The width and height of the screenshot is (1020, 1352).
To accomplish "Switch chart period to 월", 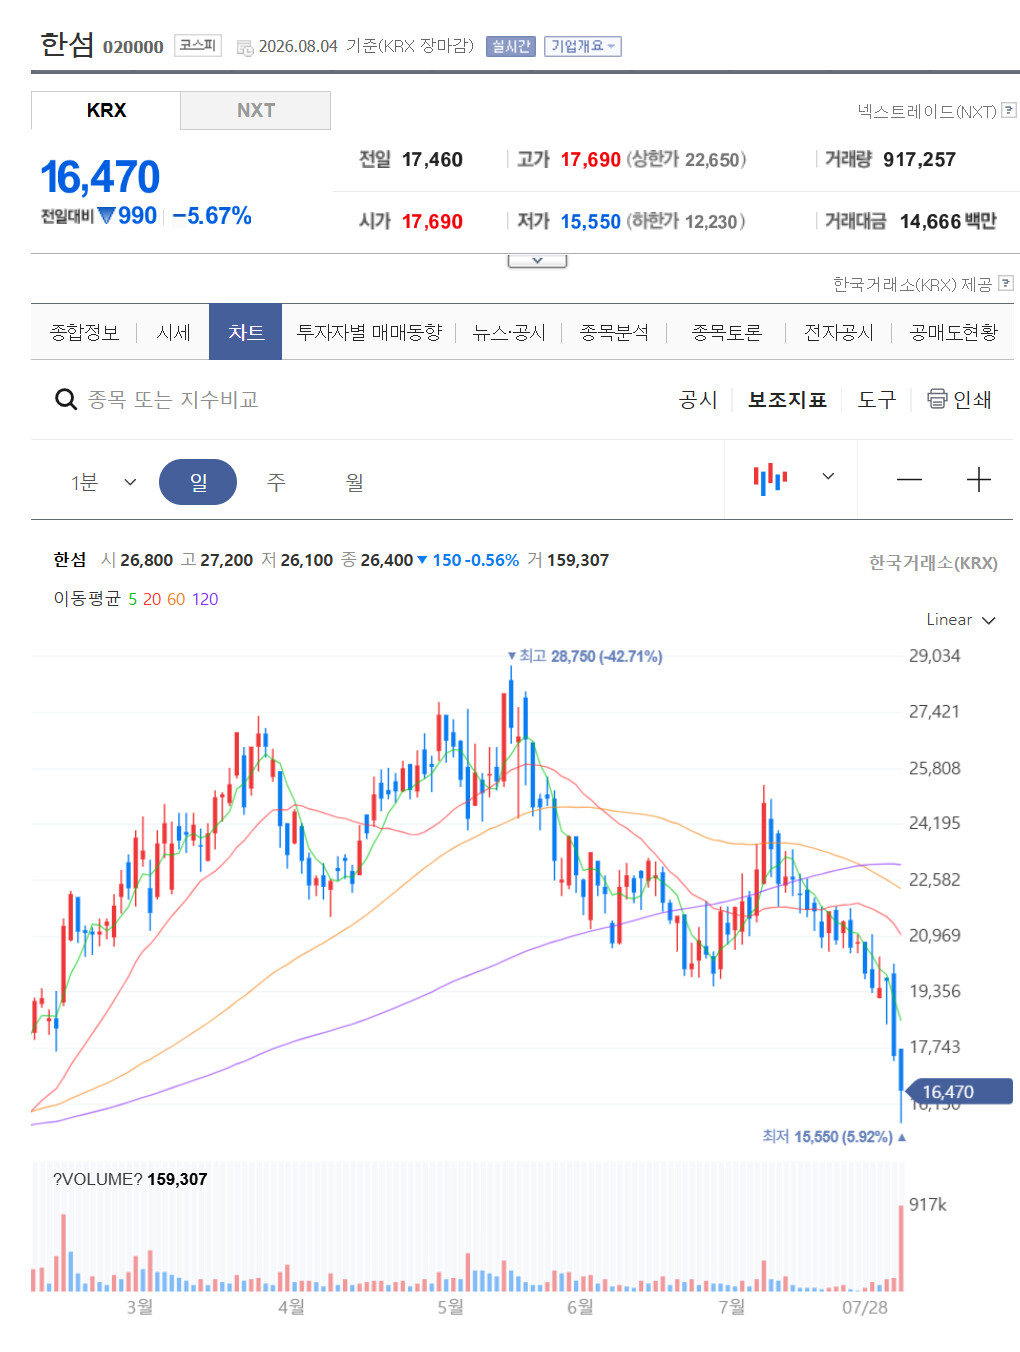I will [354, 482].
